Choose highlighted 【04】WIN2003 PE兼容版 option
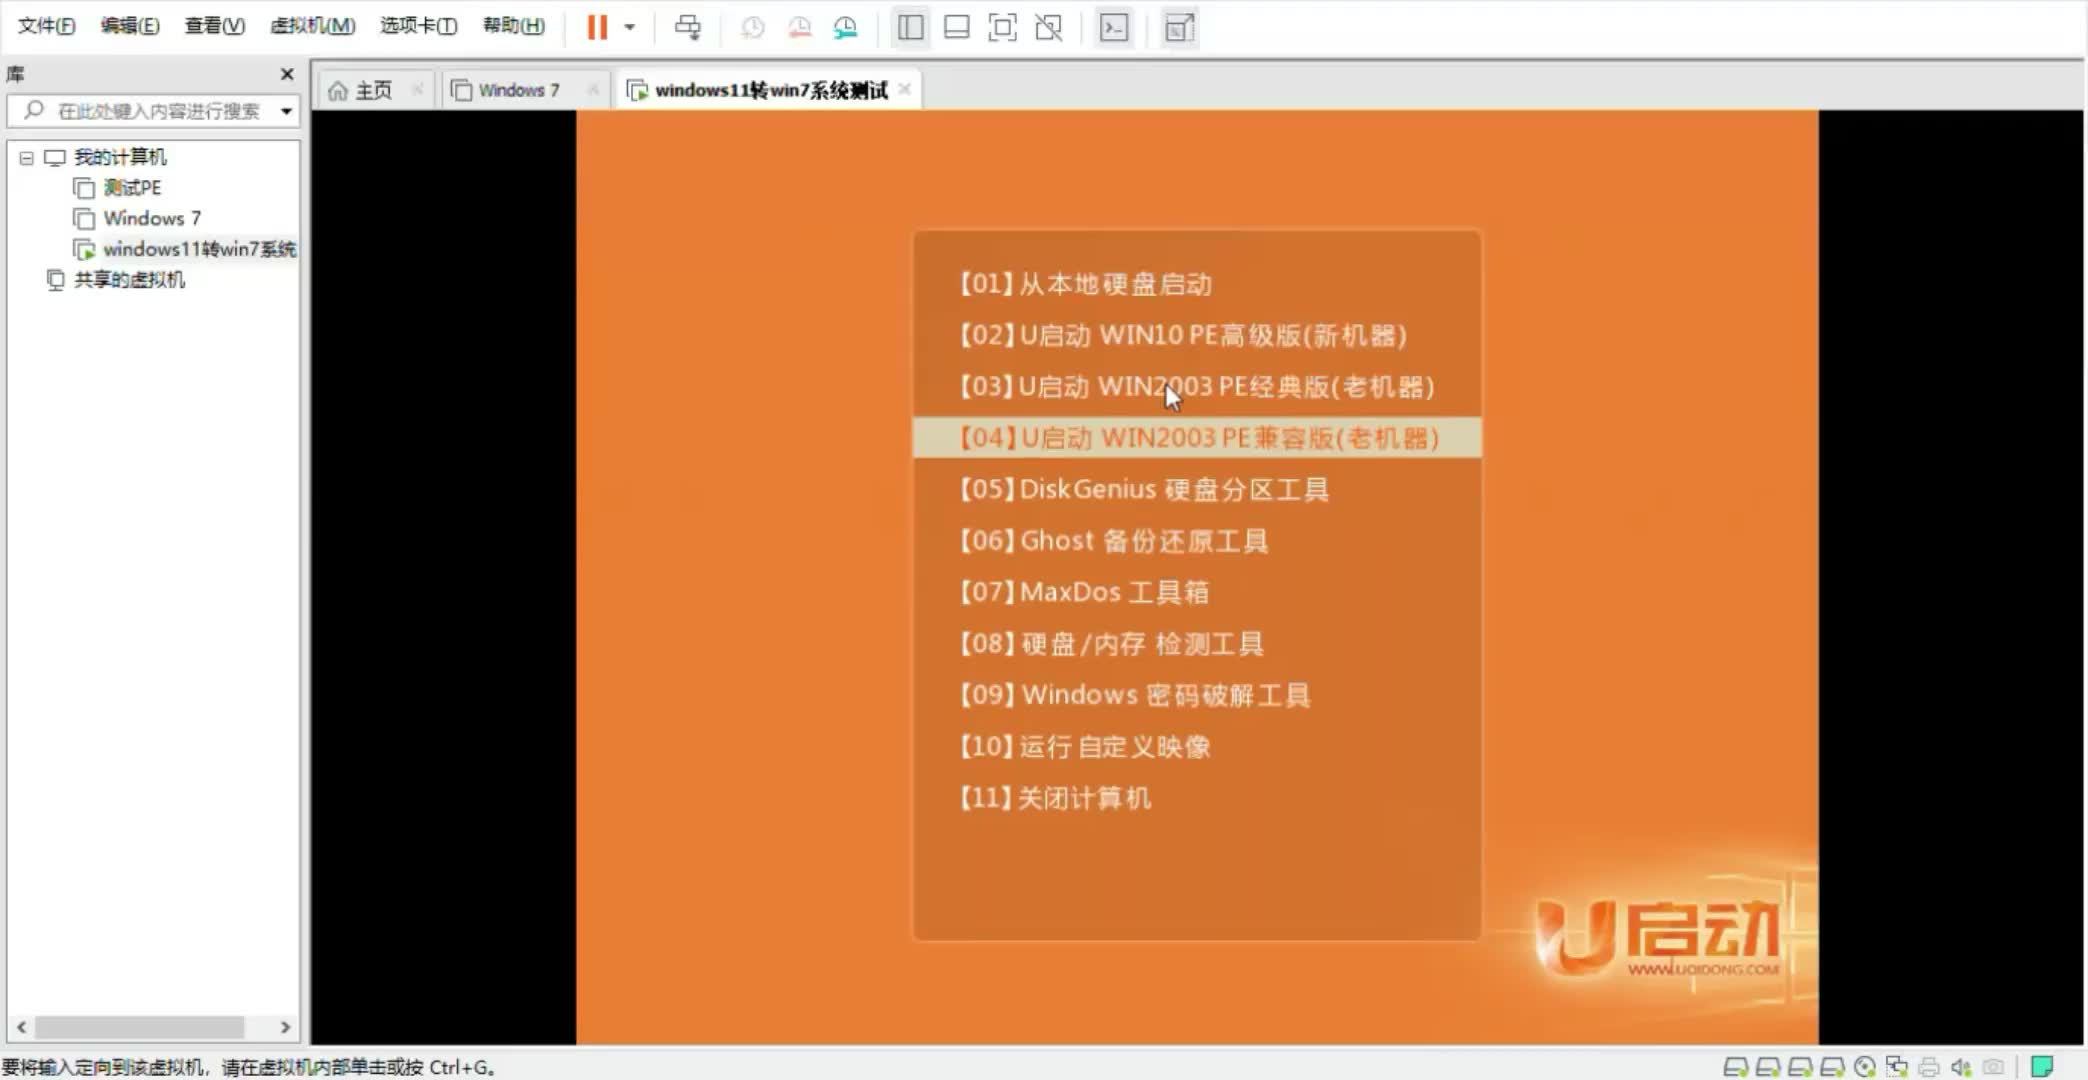This screenshot has width=2088, height=1080. coord(1197,438)
